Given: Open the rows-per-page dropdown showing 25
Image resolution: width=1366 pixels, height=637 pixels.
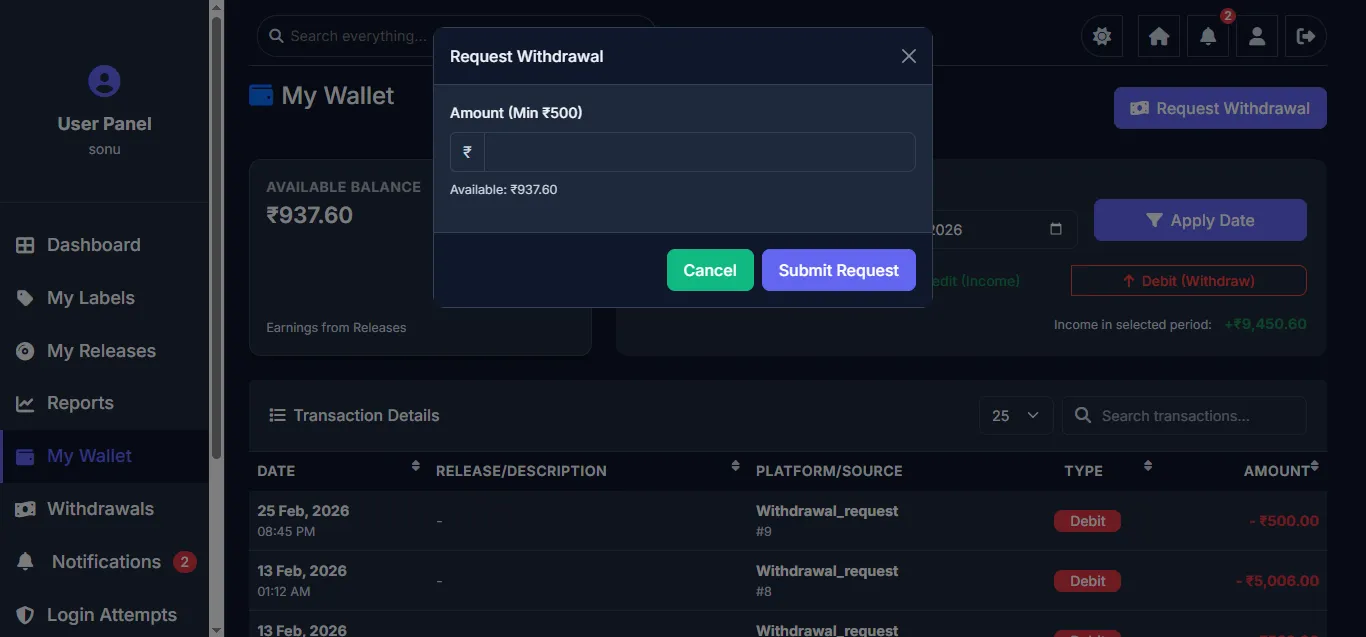Looking at the screenshot, I should coord(1015,415).
